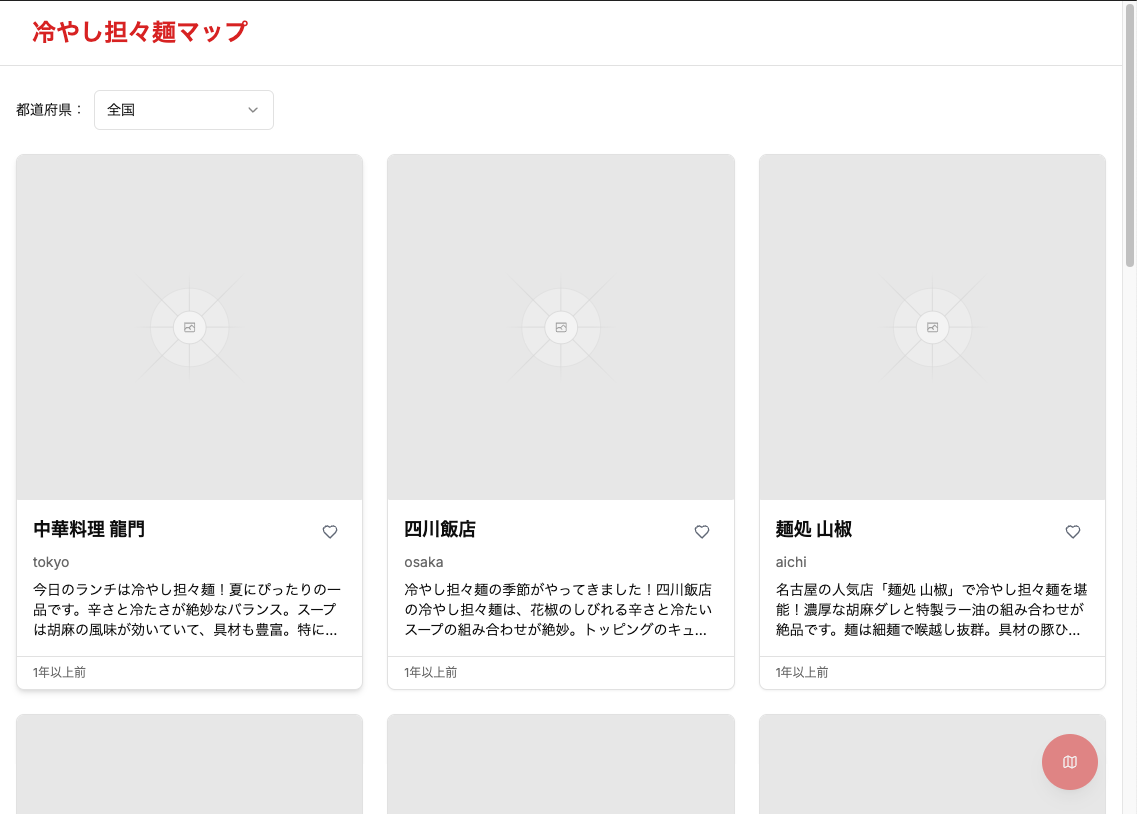Open the 麺処 山椒 card image placeholder
This screenshot has height=814, width=1137.
[933, 327]
